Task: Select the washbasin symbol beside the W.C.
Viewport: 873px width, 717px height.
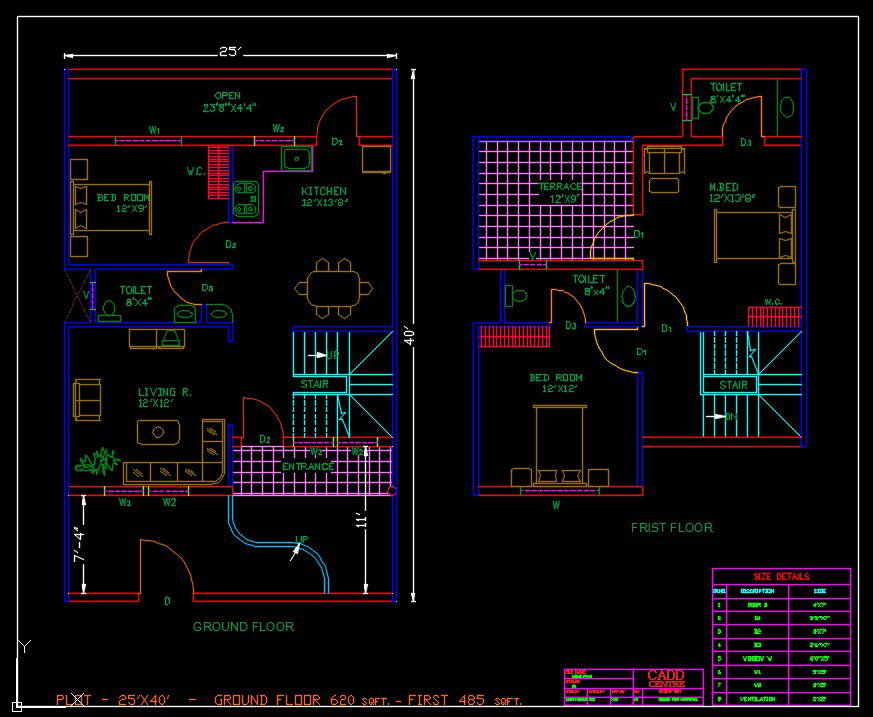Action: coord(219,313)
